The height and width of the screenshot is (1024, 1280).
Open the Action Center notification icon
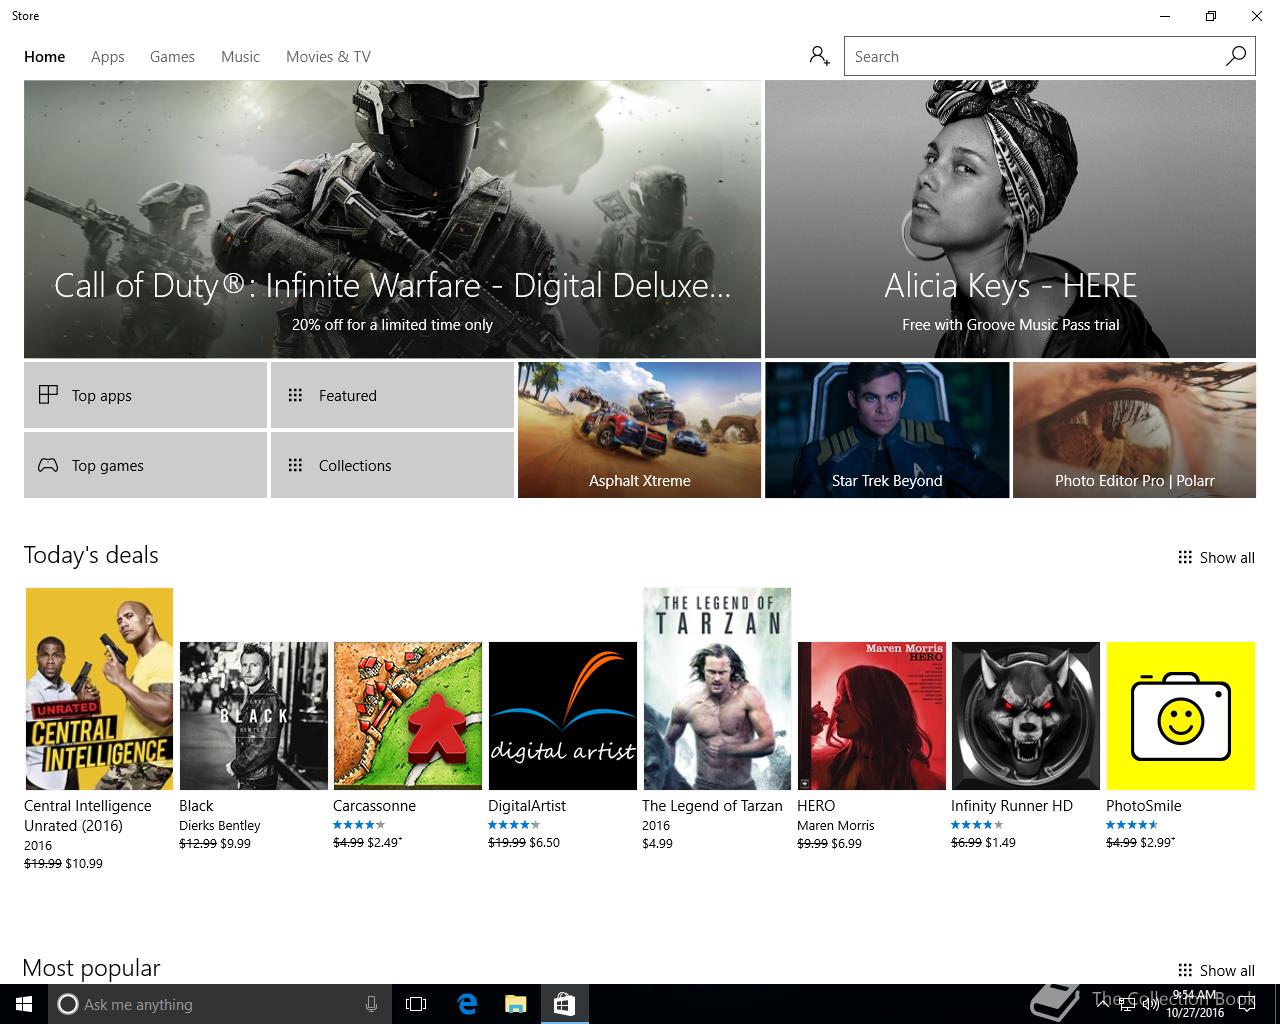pyautogui.click(x=1246, y=1004)
